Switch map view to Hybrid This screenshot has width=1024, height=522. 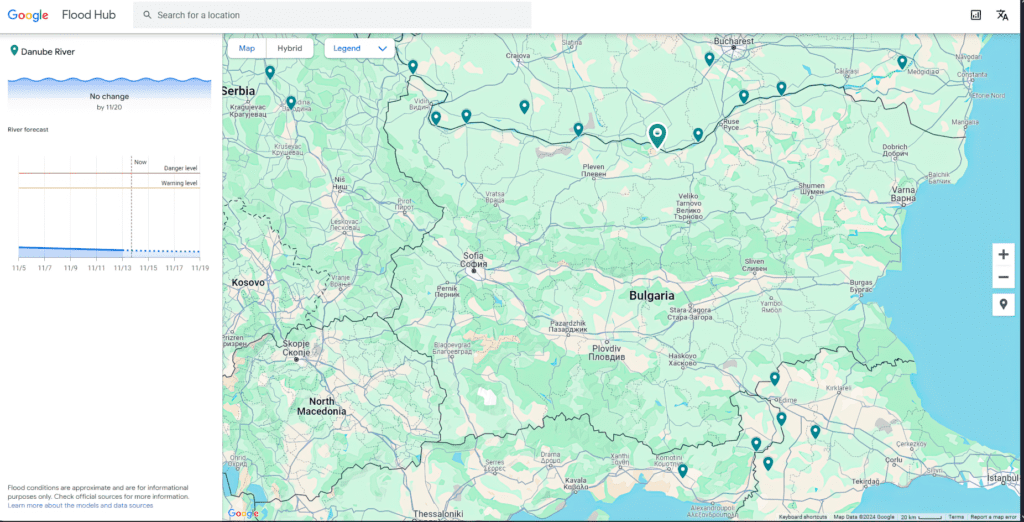point(289,48)
